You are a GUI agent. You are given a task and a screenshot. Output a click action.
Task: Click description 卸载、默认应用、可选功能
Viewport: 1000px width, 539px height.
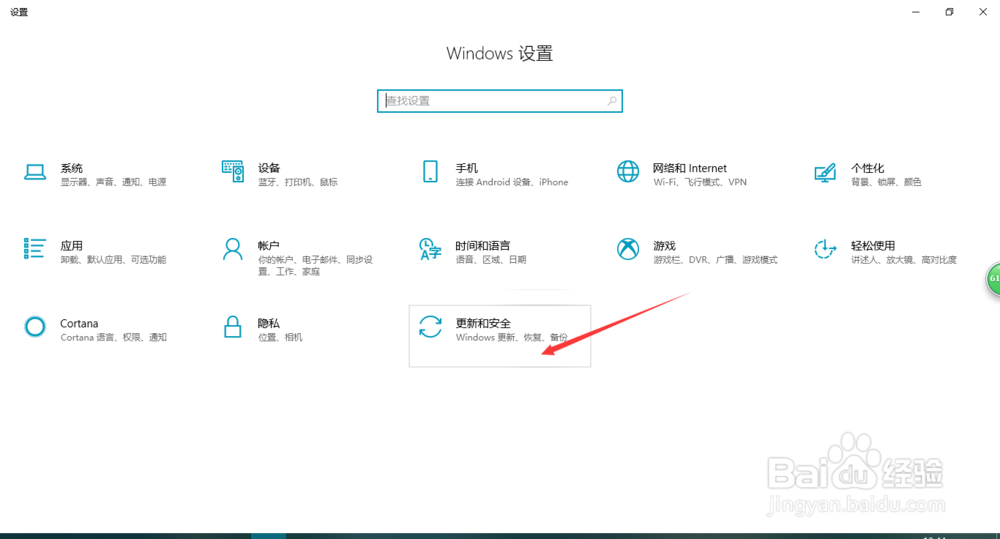click(x=114, y=260)
